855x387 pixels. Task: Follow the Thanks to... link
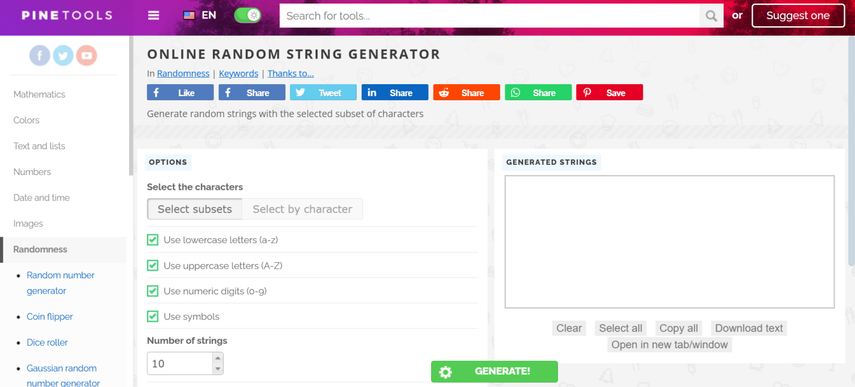[291, 74]
